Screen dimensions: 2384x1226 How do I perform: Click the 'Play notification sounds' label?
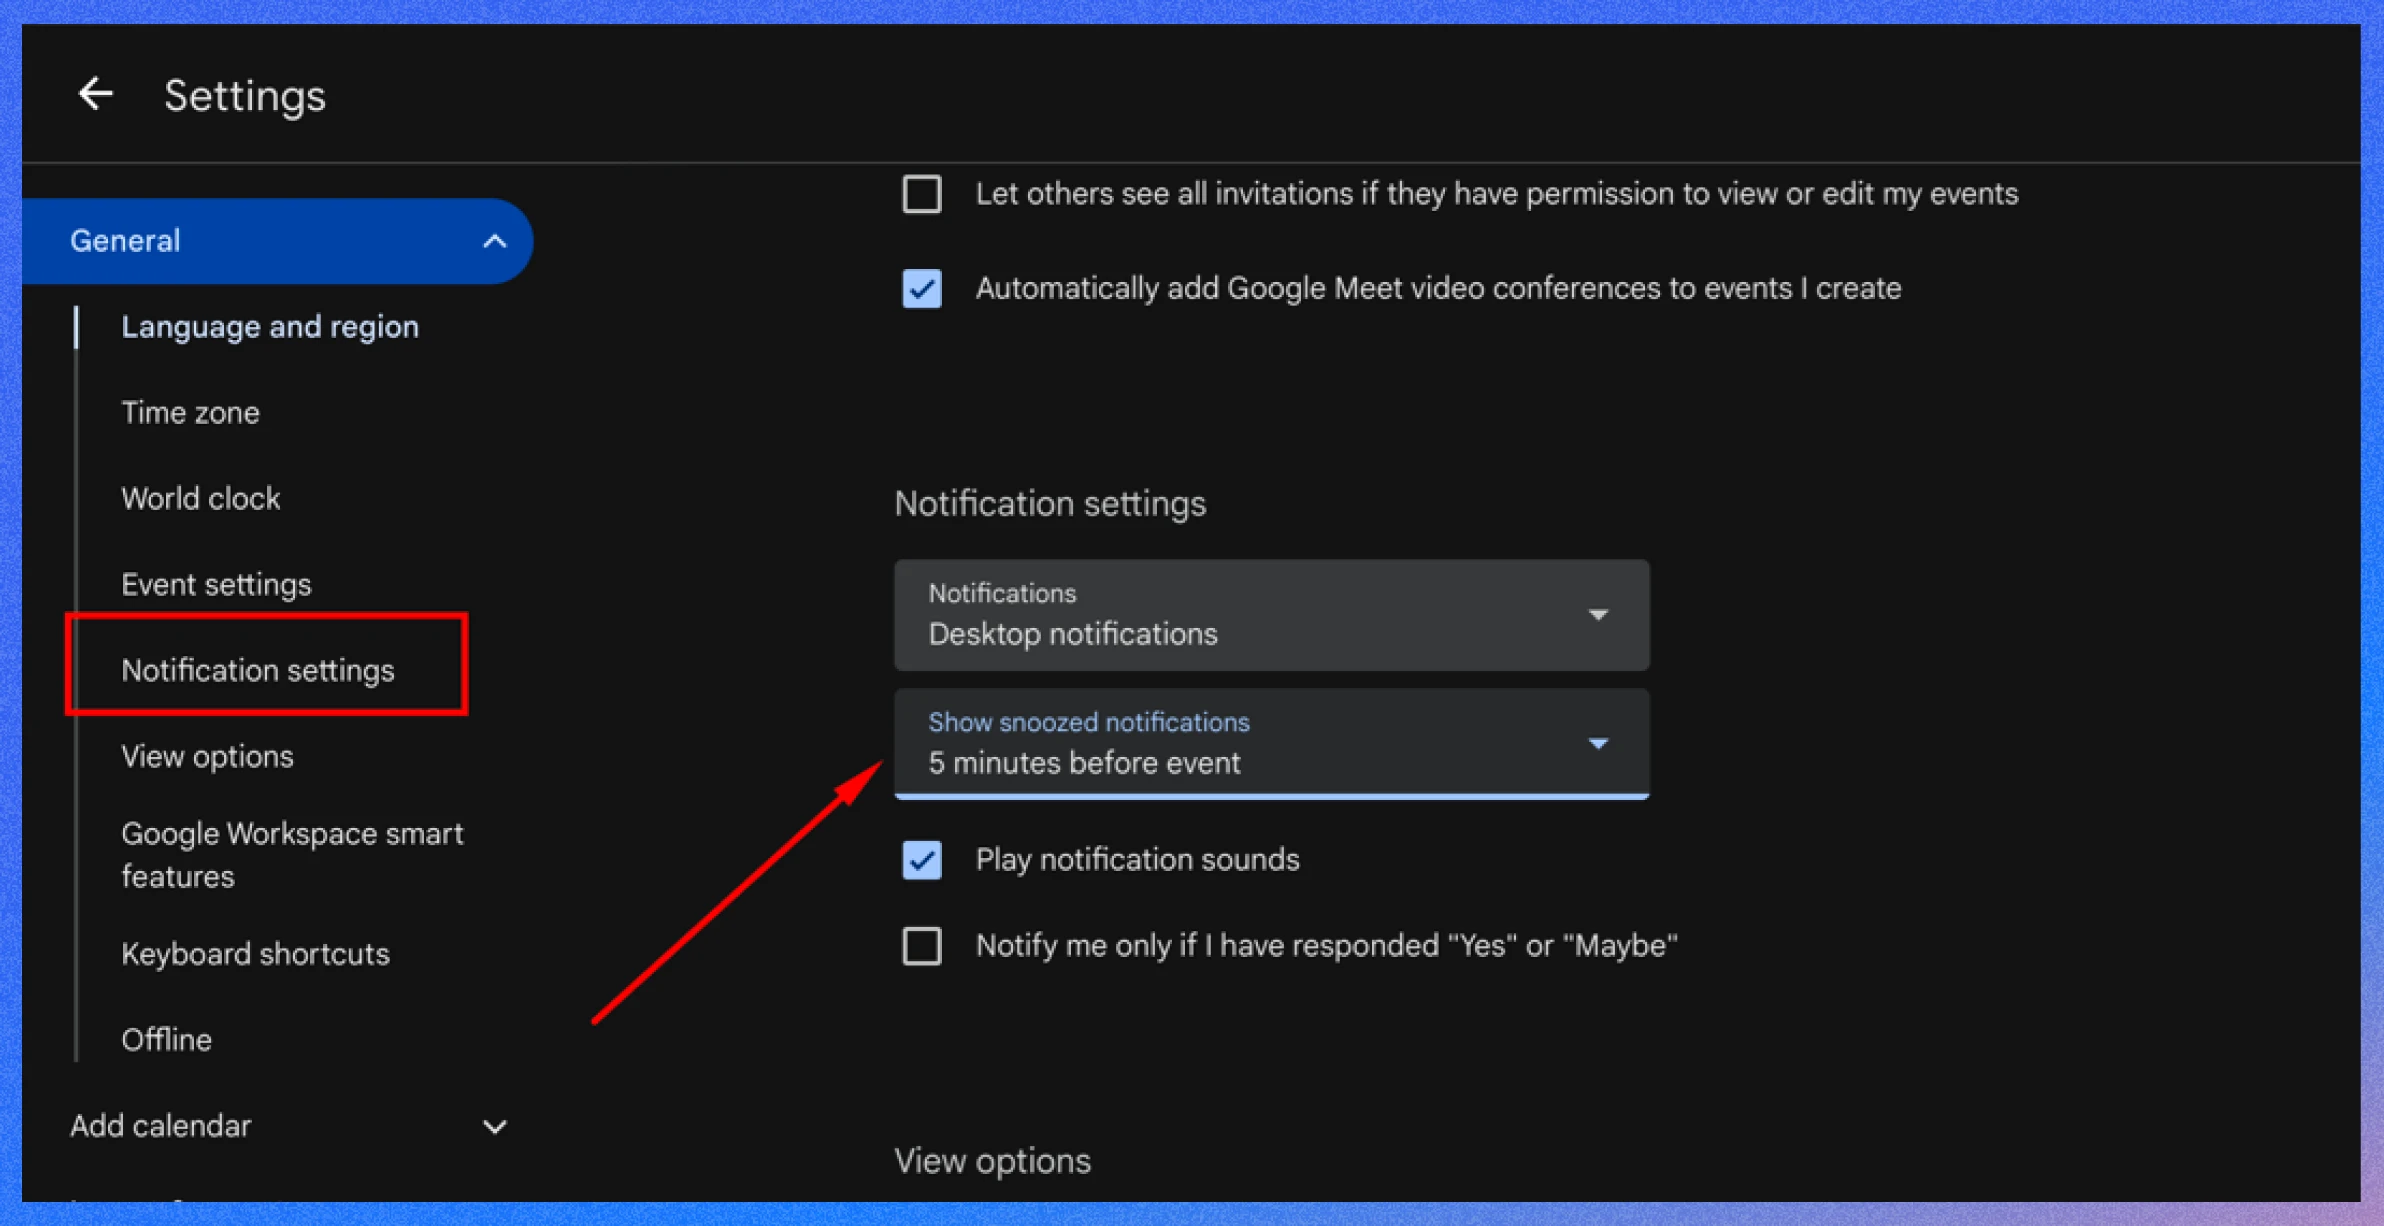[x=1137, y=860]
